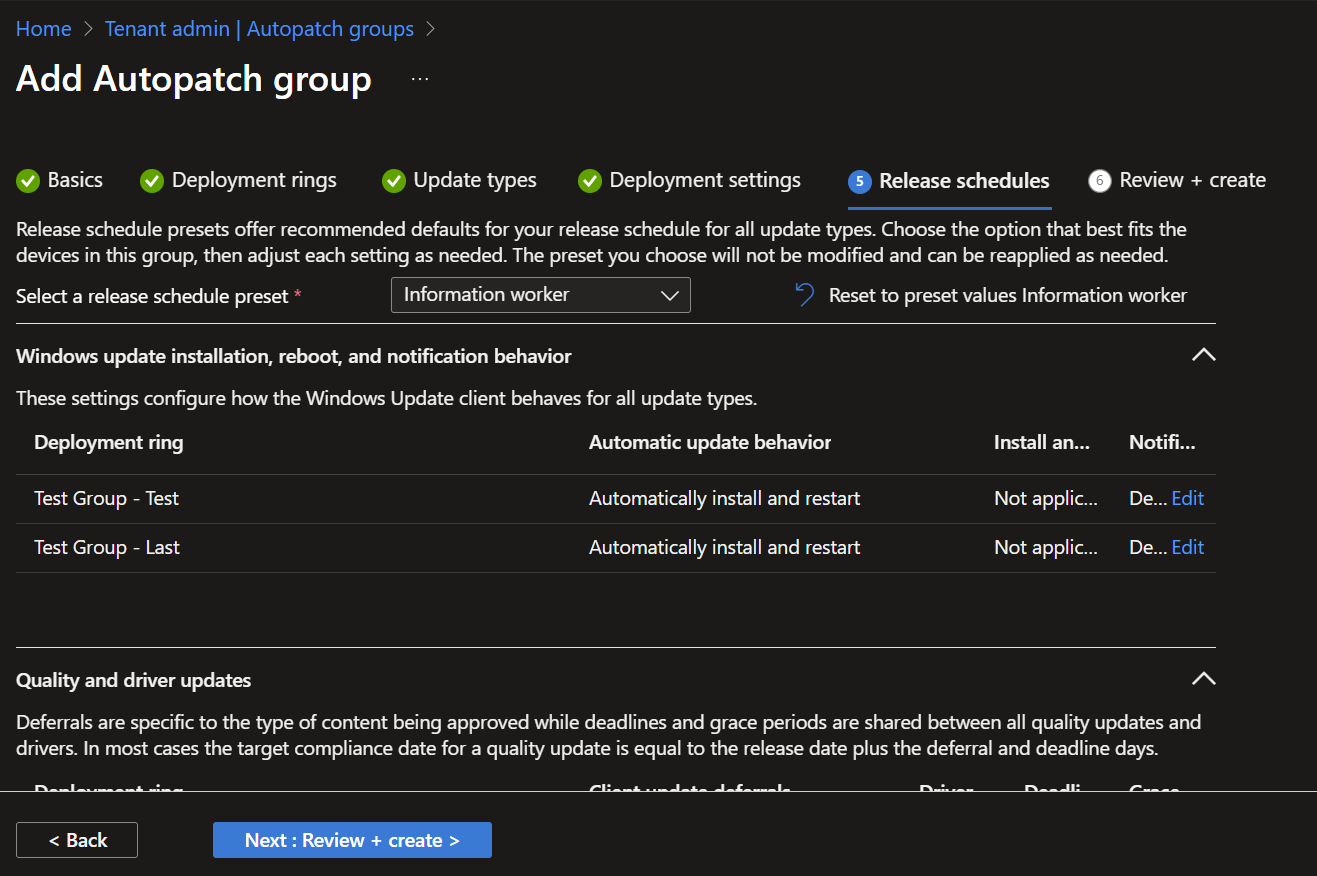Switch to the Deployment rings tab

(x=239, y=181)
